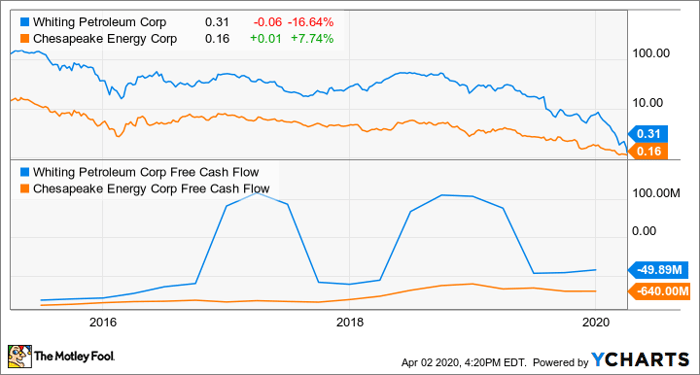Click the blue Whiting Free Cash Flow swatch
This screenshot has width=700, height=375.
point(25,172)
